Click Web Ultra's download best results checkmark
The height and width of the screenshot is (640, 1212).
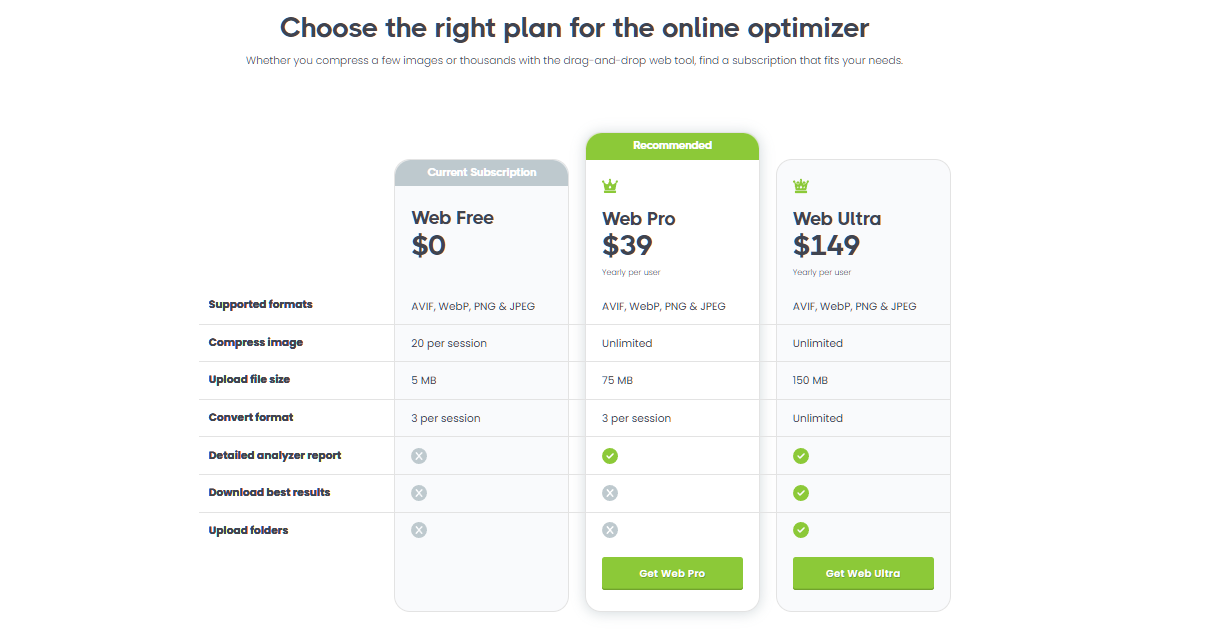tap(801, 493)
